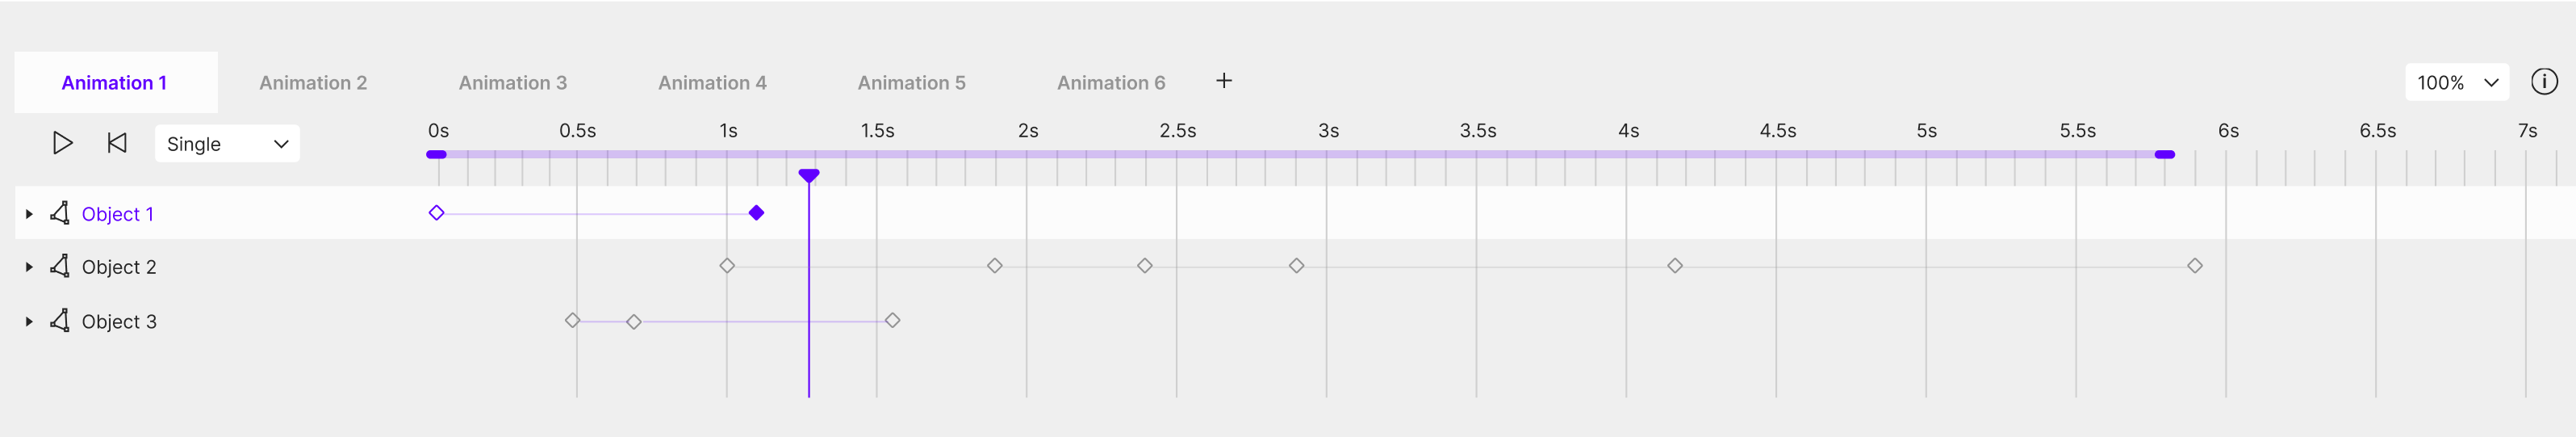Open the Single playback mode dropdown
This screenshot has height=437, width=2576.
[227, 144]
